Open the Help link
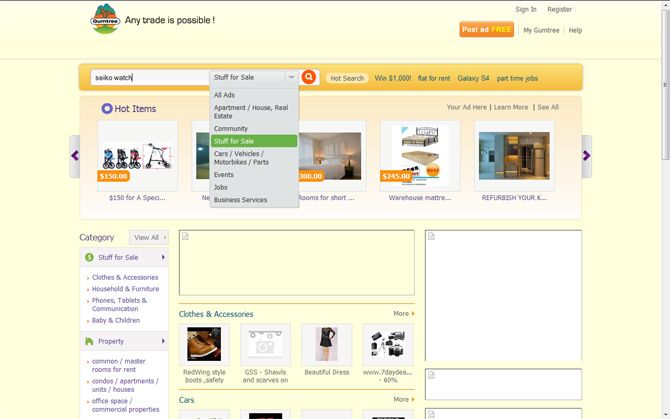Screen dimensions: 670x419 [575, 30]
